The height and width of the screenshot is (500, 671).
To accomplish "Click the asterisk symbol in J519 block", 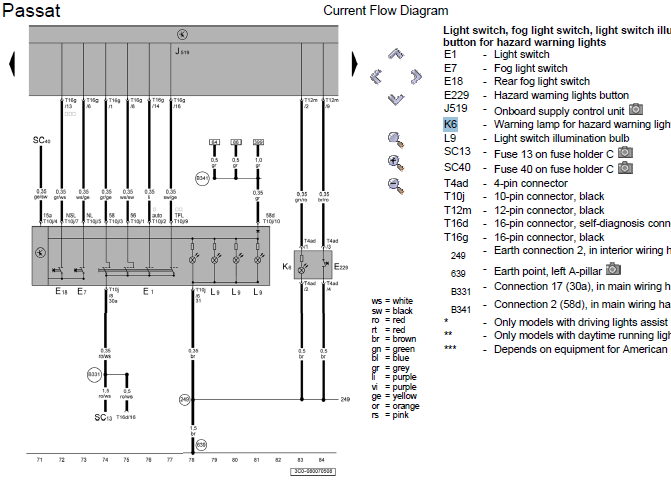I will [182, 34].
